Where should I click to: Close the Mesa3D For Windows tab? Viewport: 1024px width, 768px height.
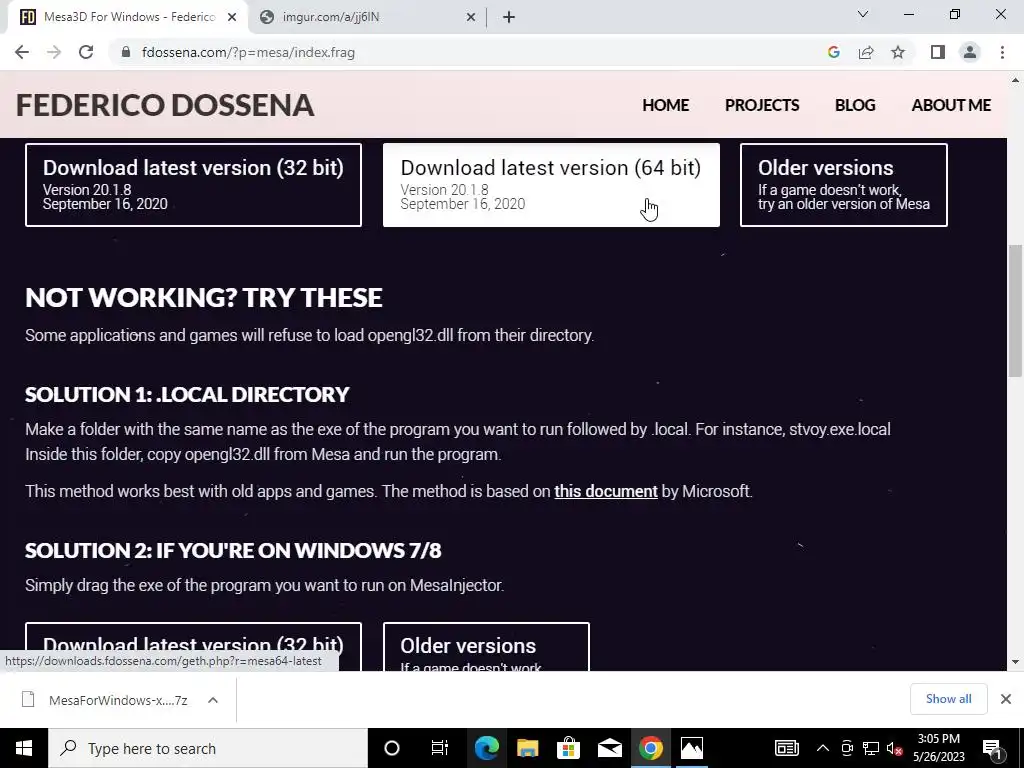click(x=232, y=17)
